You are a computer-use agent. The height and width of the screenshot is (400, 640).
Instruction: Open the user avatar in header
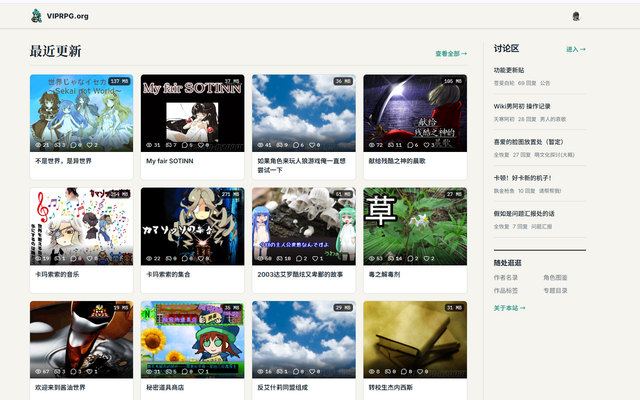576,16
